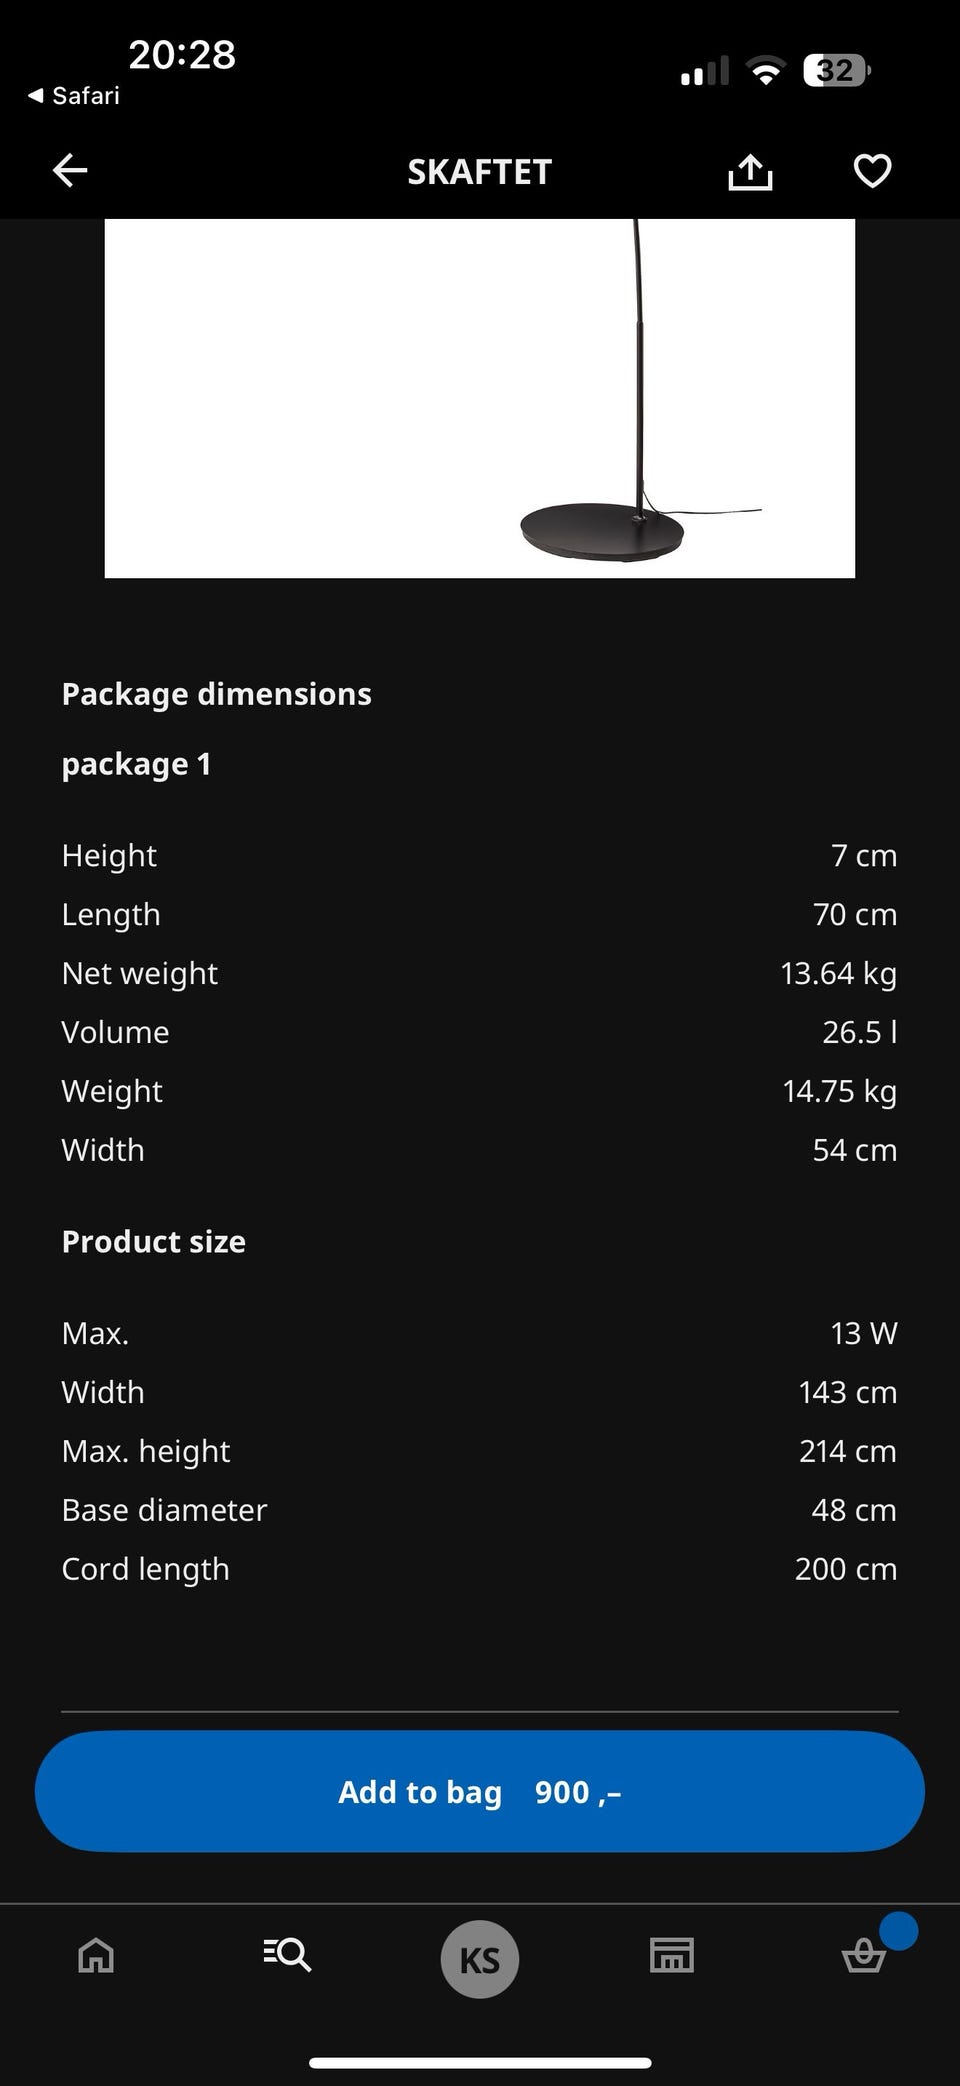The image size is (960, 2086).
Task: Select the Net weight row
Action: click(x=479, y=973)
